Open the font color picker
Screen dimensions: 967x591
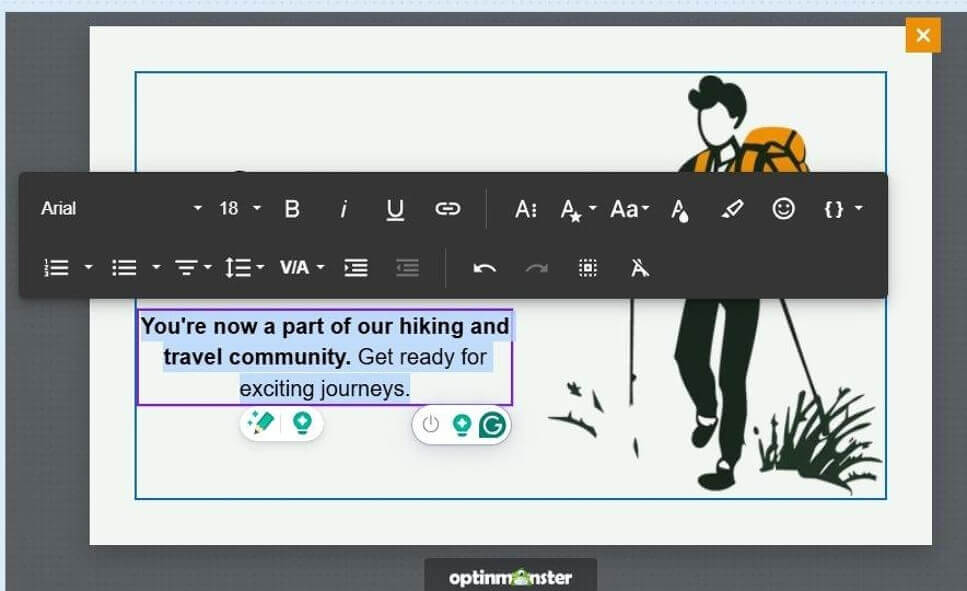click(679, 208)
